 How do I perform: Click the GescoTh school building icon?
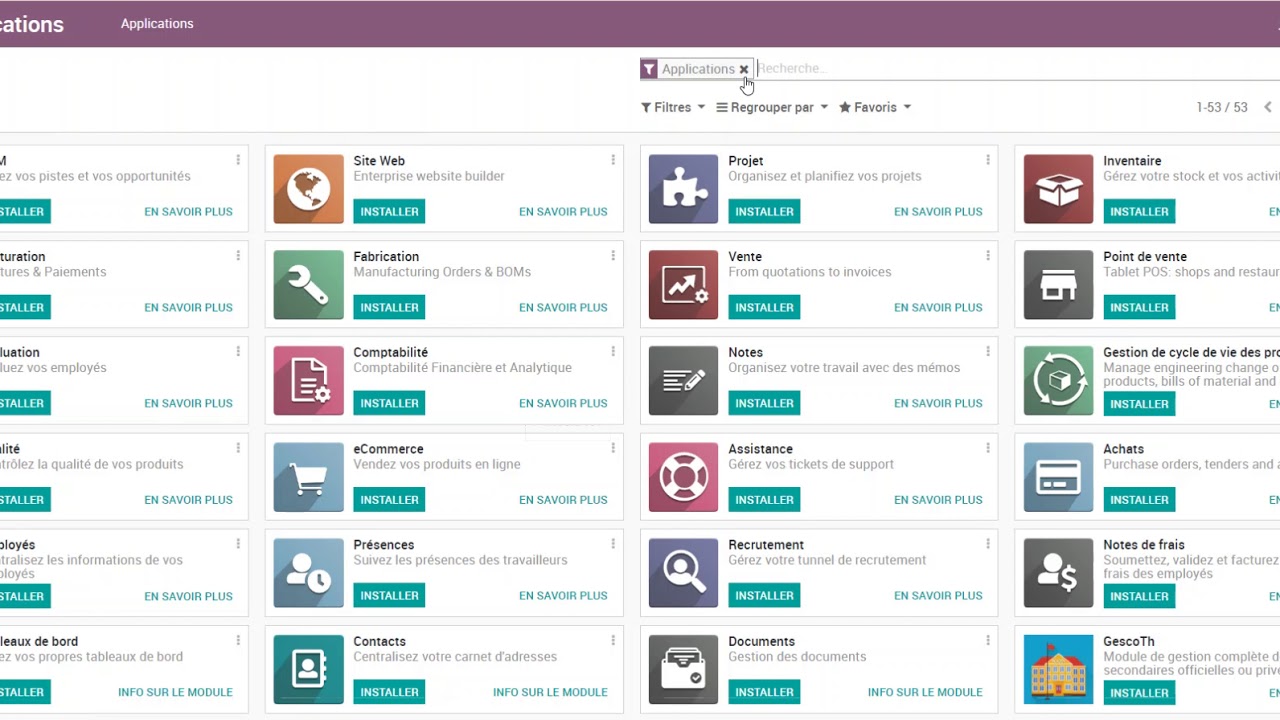pyautogui.click(x=1058, y=670)
